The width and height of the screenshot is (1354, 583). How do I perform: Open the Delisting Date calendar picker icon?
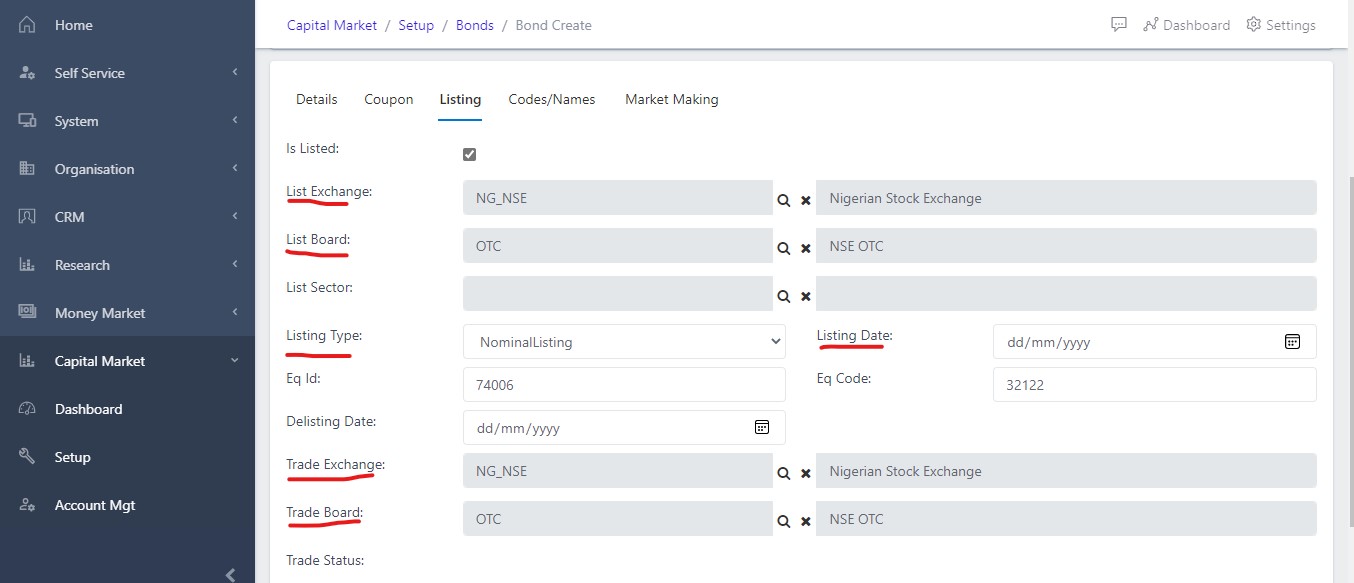click(x=761, y=427)
